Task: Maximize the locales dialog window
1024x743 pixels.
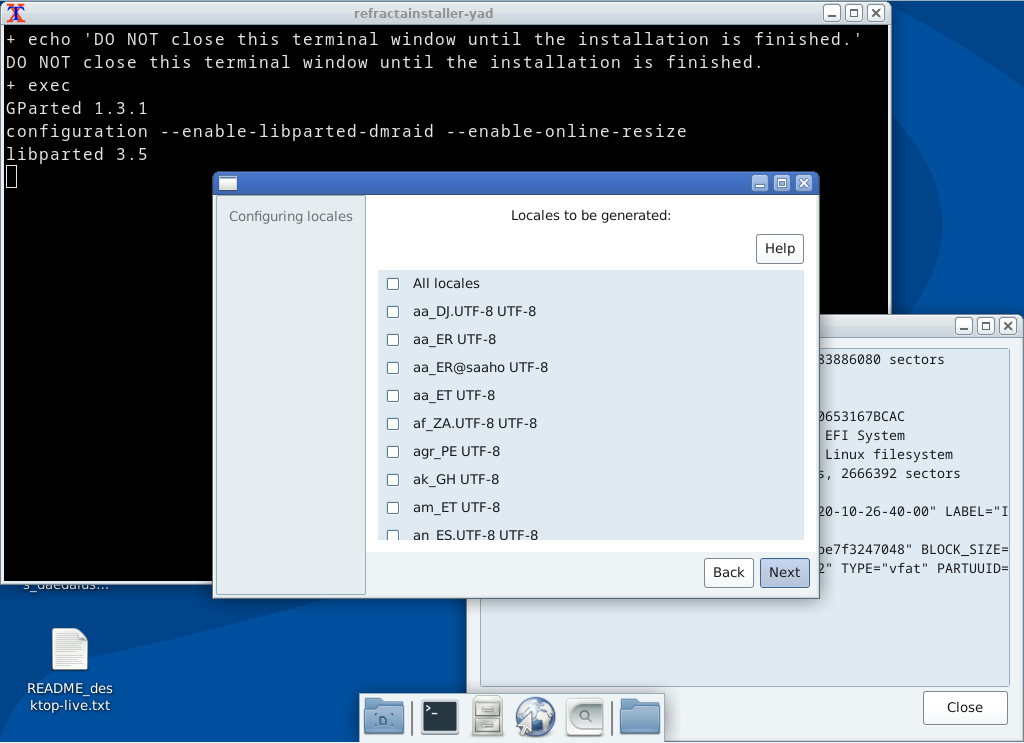Action: 782,183
